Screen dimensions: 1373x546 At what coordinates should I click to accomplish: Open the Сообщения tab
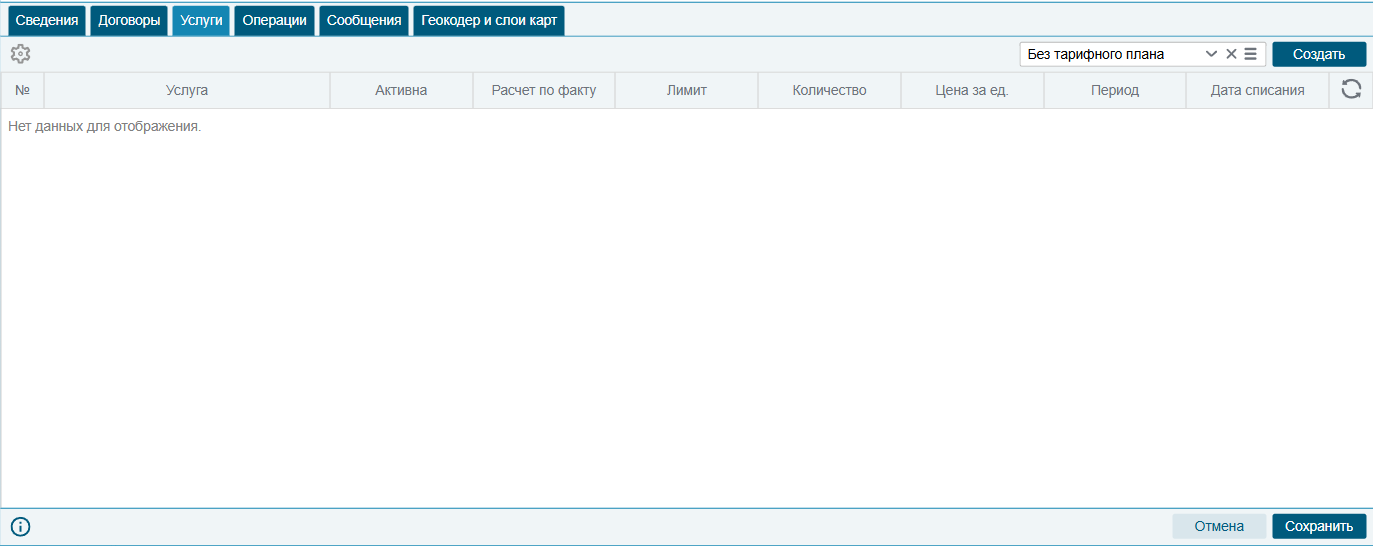click(x=364, y=20)
